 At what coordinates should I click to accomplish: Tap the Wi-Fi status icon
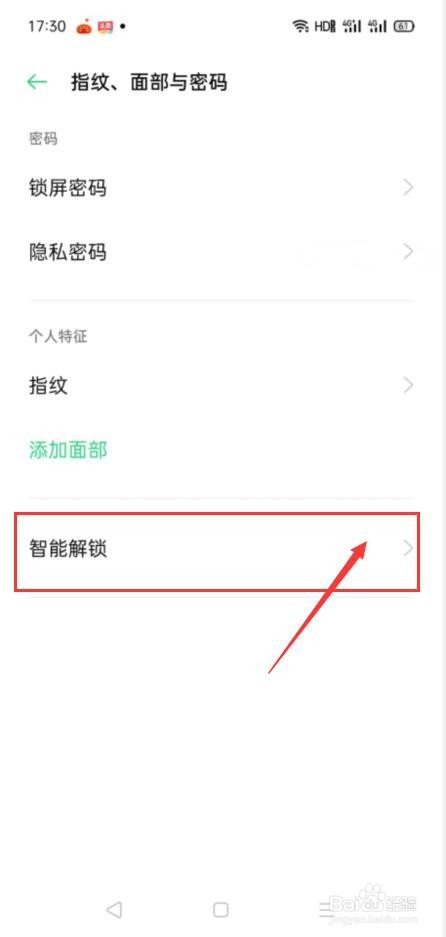pos(300,26)
